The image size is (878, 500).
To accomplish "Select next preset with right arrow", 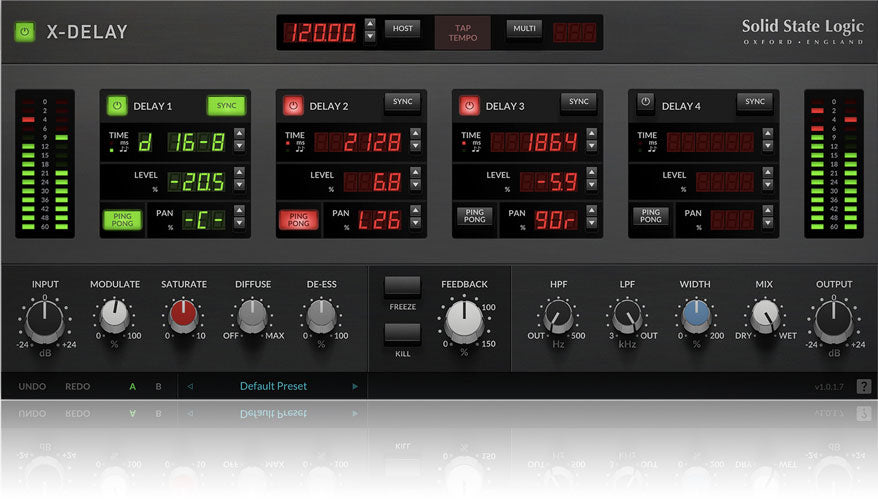I will (x=355, y=386).
